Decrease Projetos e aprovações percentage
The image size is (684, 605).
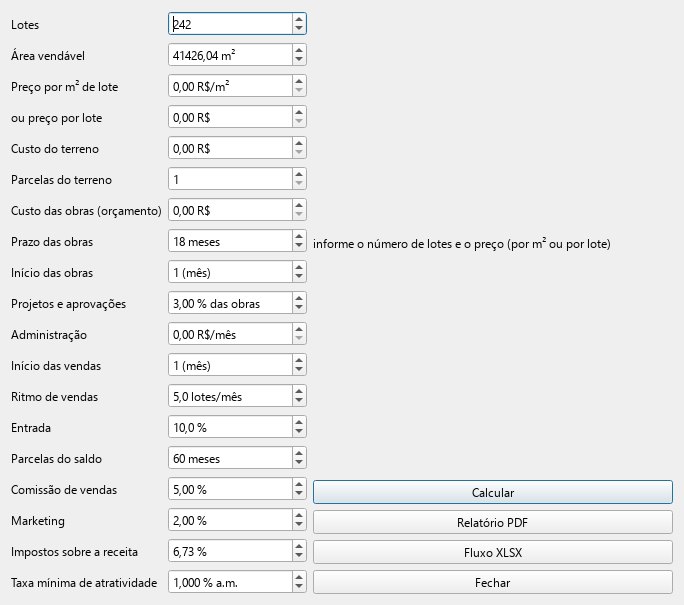coord(299,308)
